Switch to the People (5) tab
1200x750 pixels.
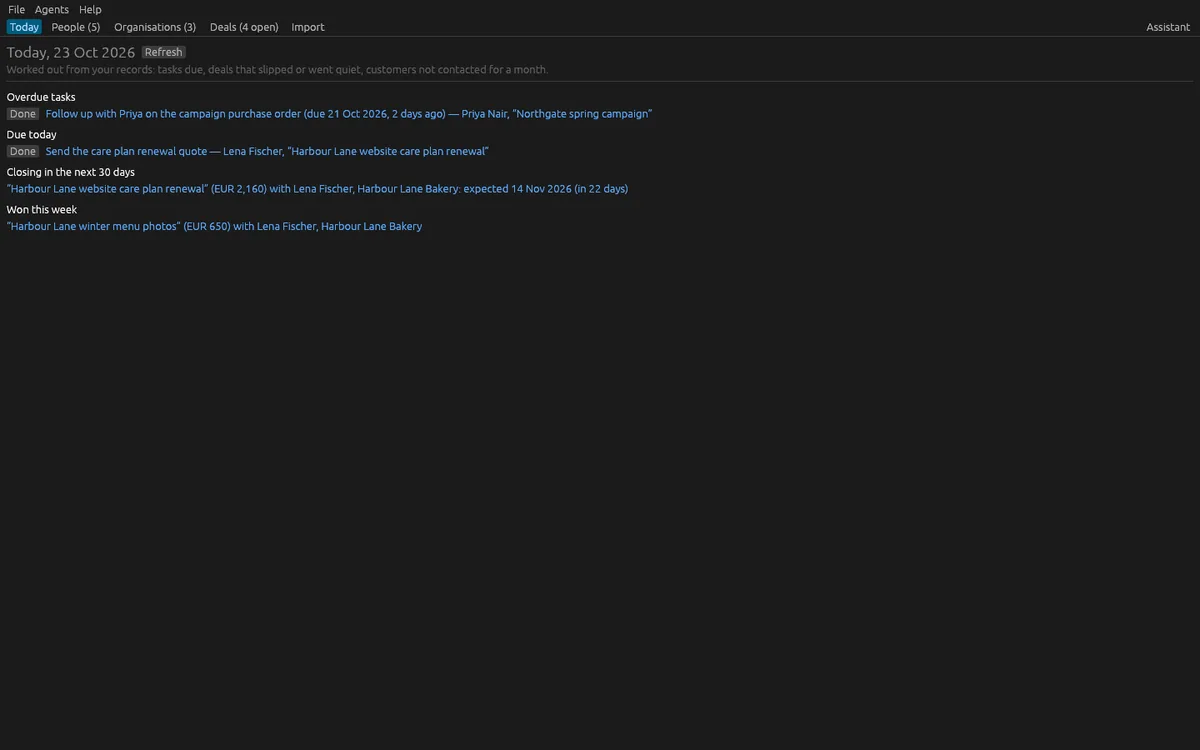(x=76, y=27)
